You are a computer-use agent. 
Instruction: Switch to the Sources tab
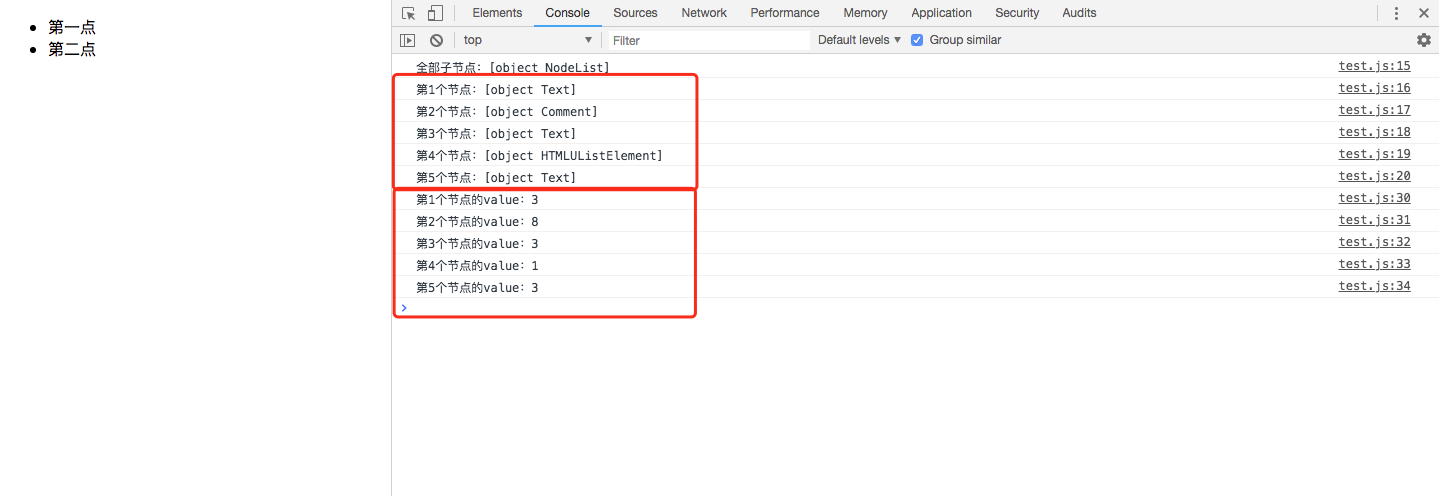click(635, 13)
